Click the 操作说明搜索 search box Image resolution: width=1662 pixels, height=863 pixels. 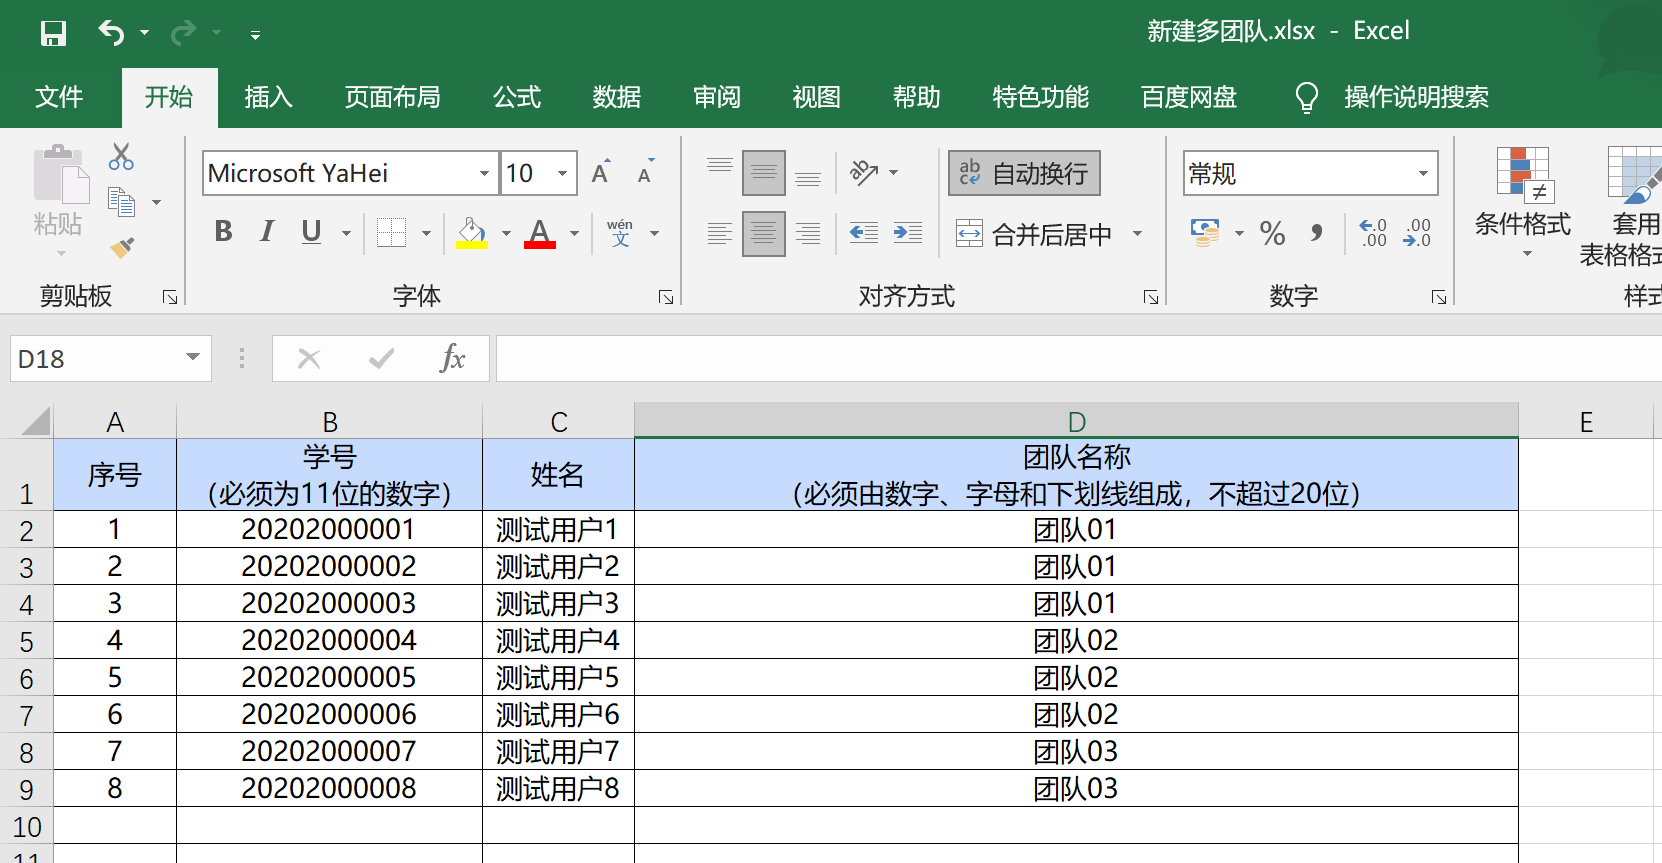coord(1416,97)
